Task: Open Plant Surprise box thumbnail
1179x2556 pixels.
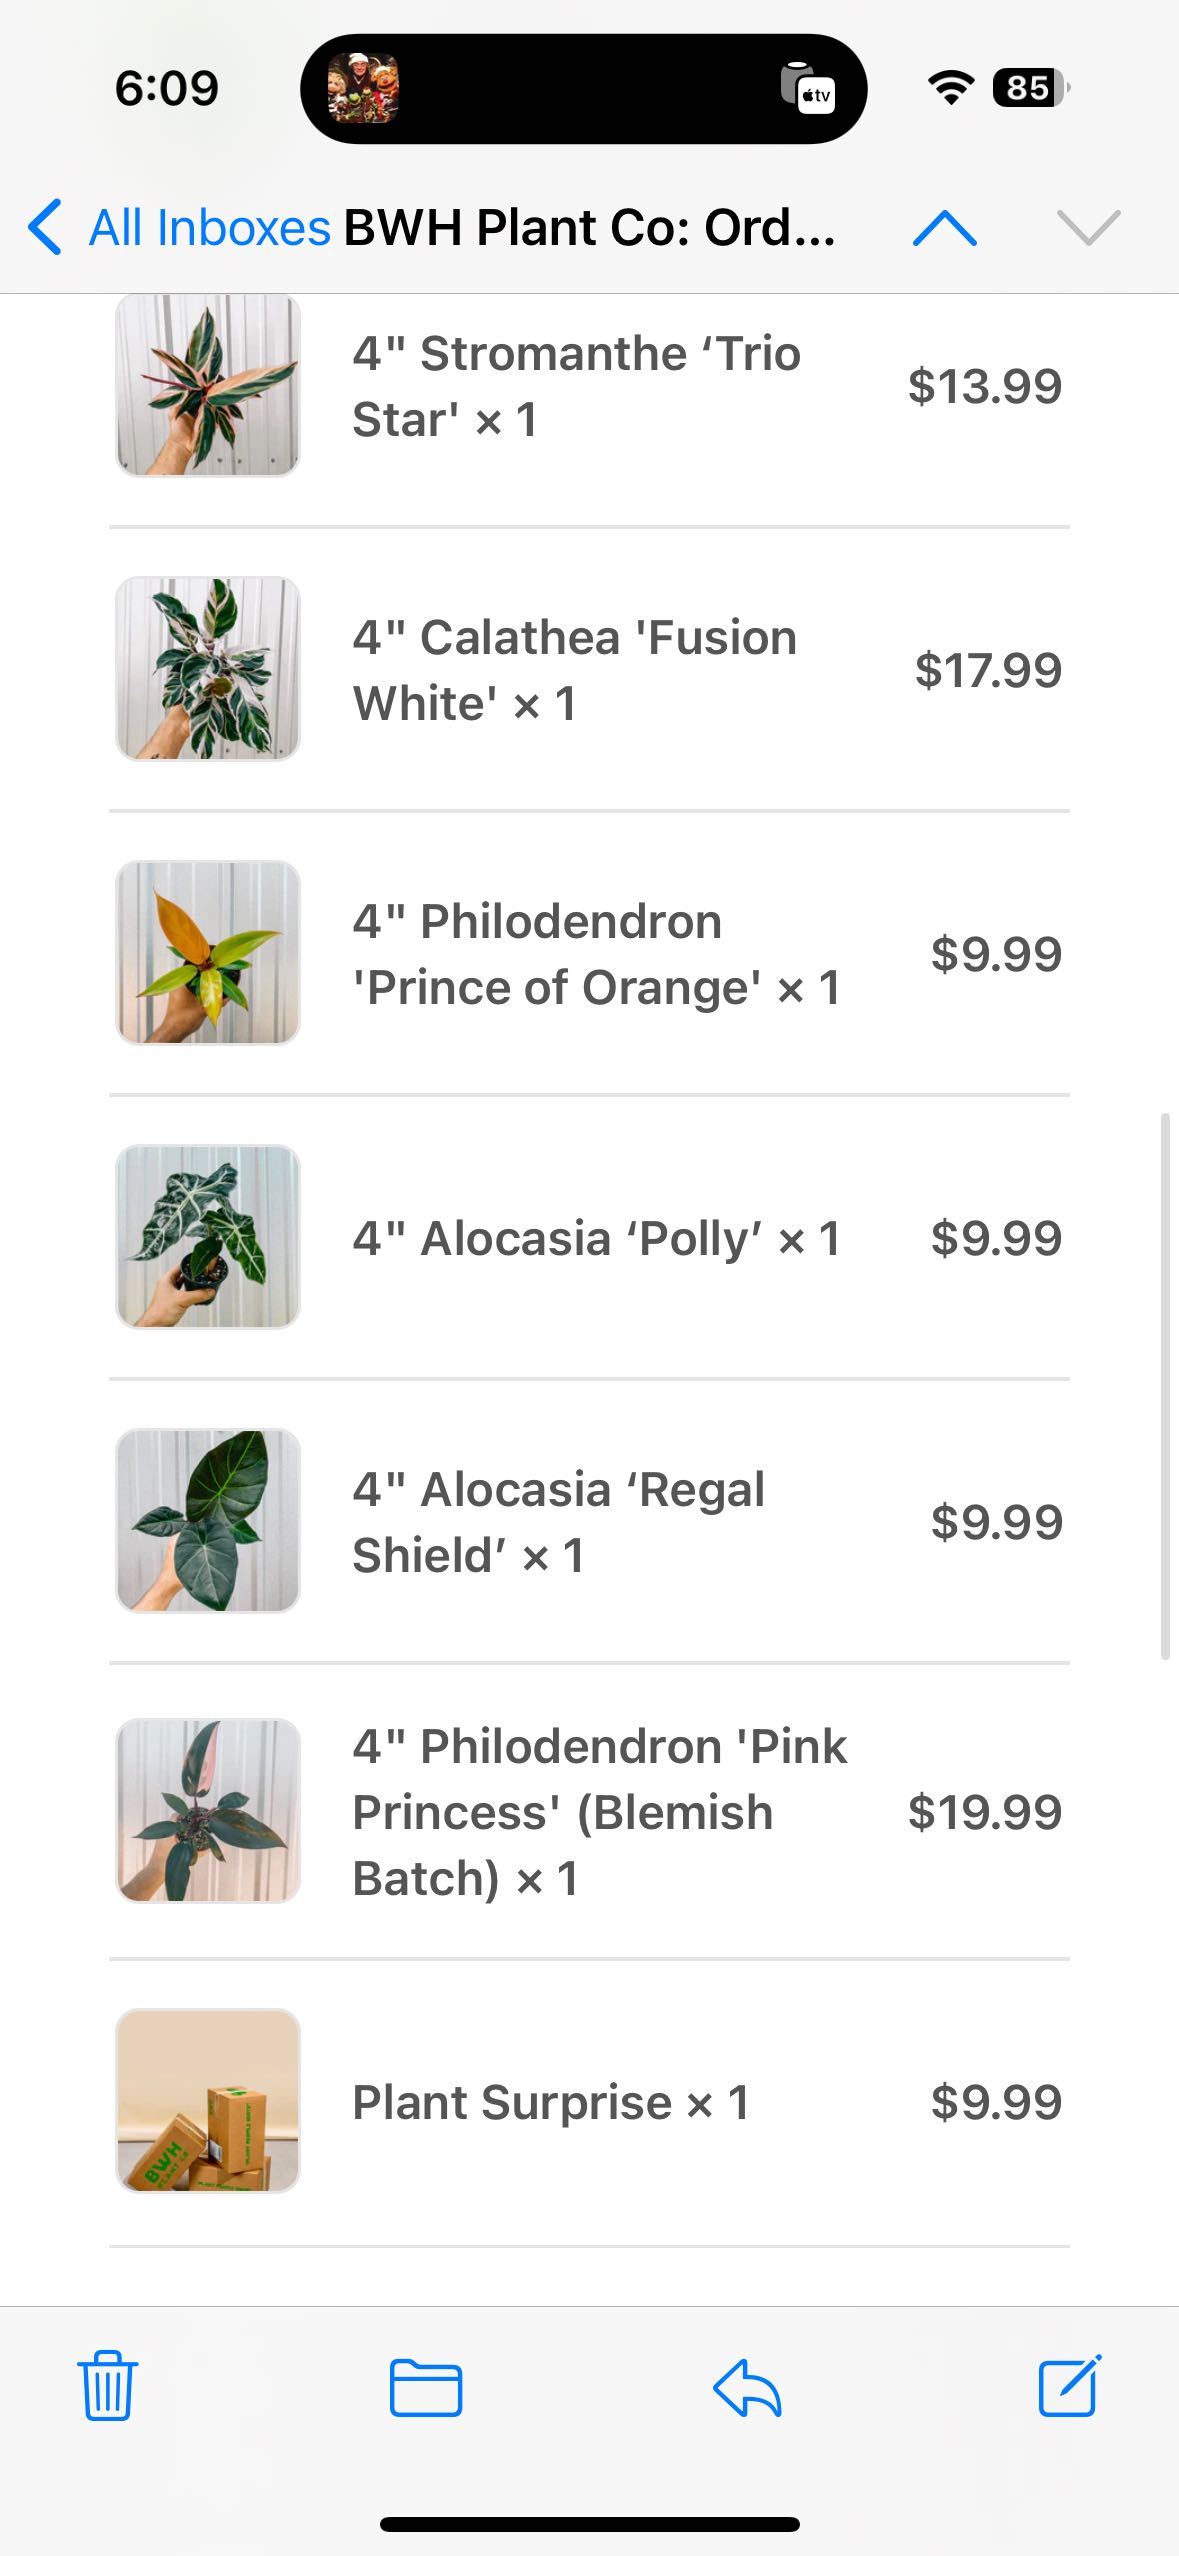Action: pyautogui.click(x=208, y=2101)
